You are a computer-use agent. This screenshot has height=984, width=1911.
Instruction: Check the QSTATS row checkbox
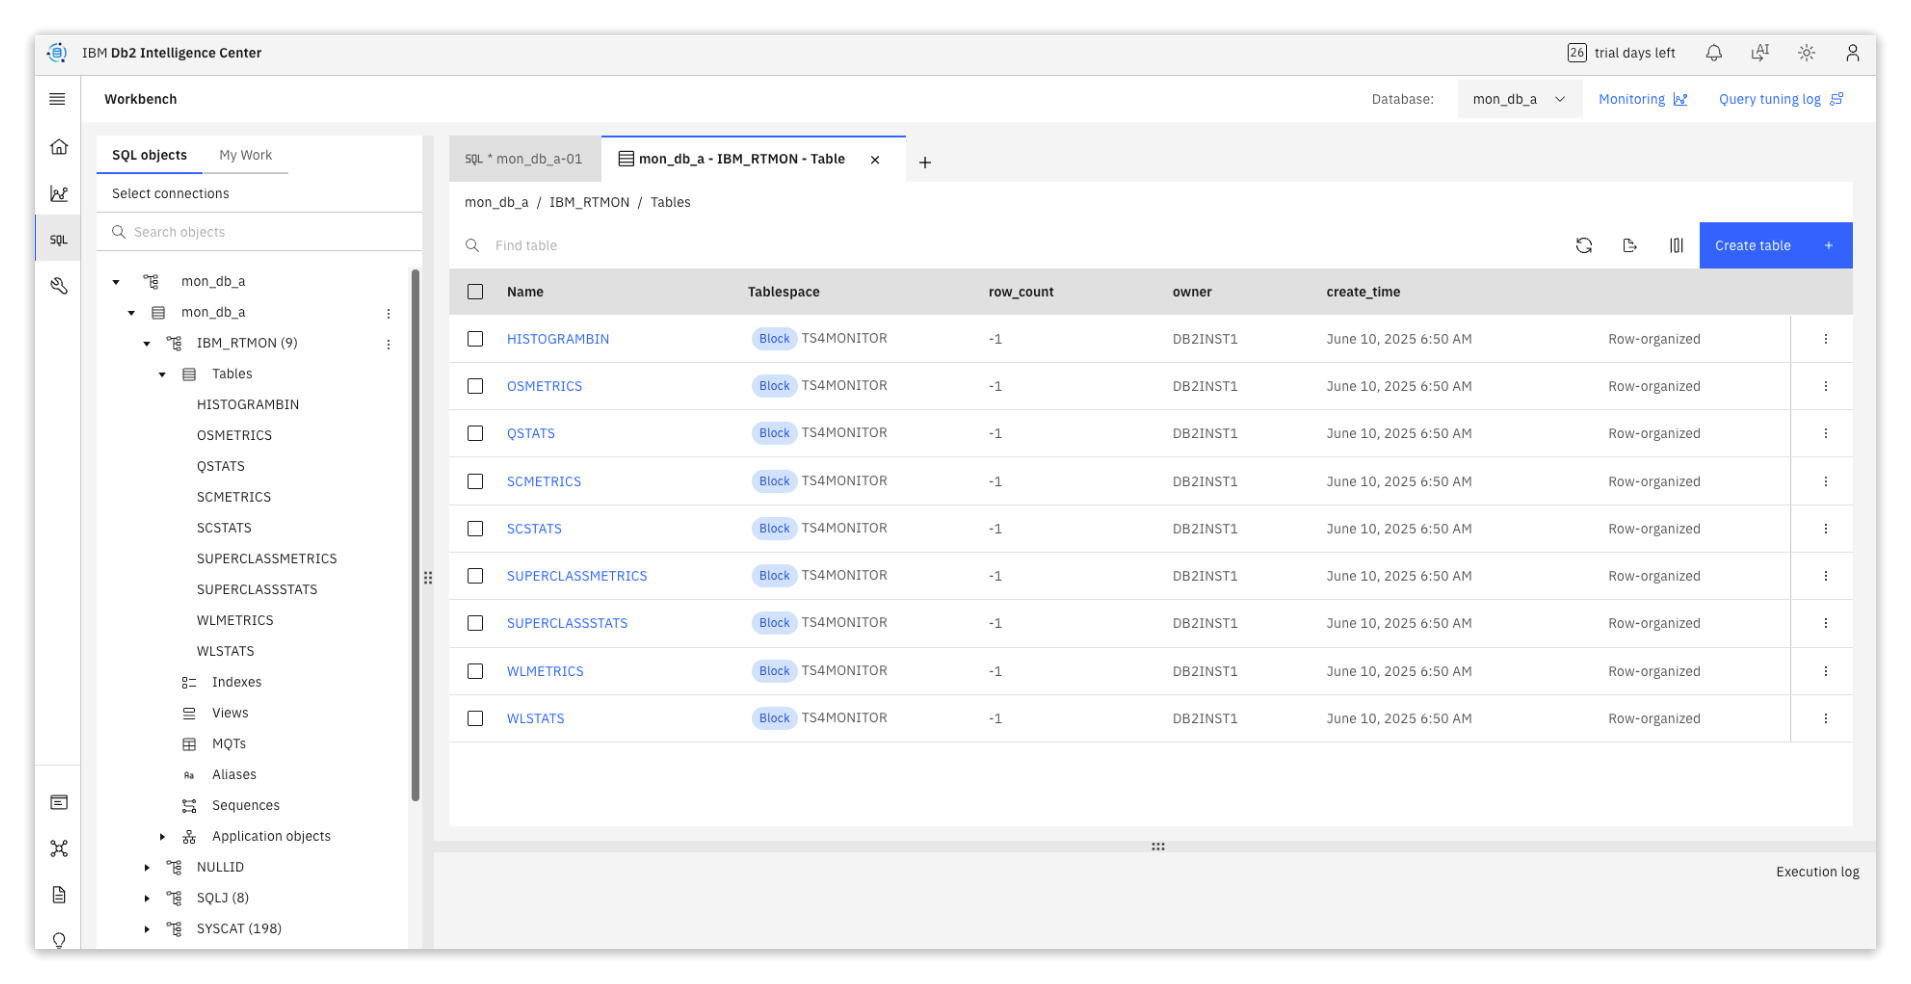click(475, 433)
